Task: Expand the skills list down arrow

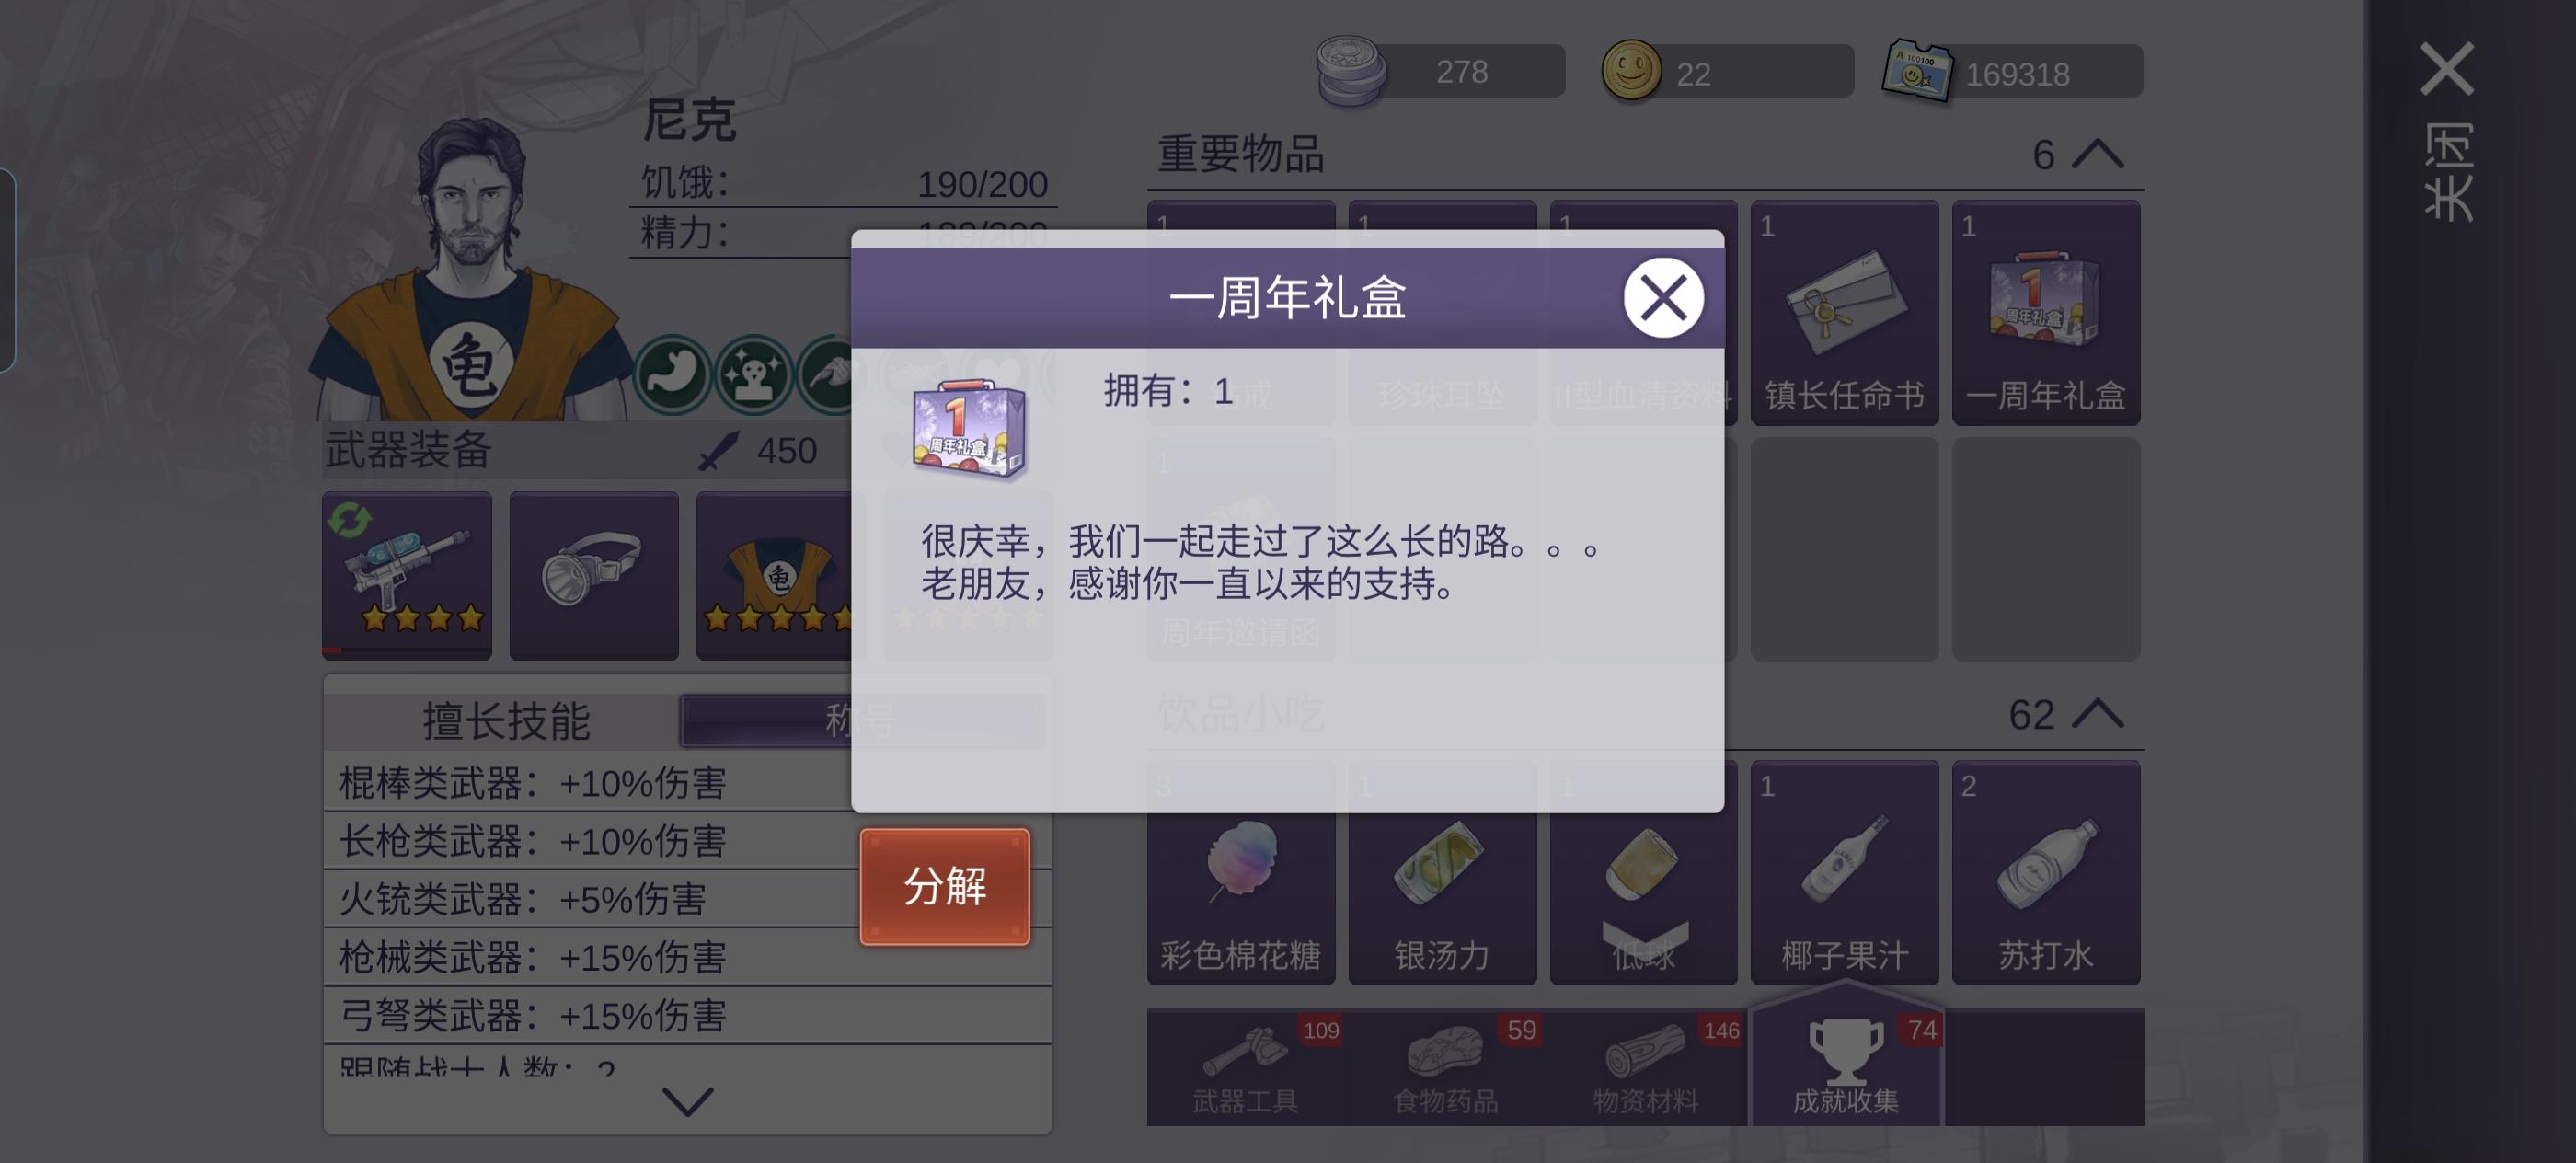Action: pos(688,1101)
